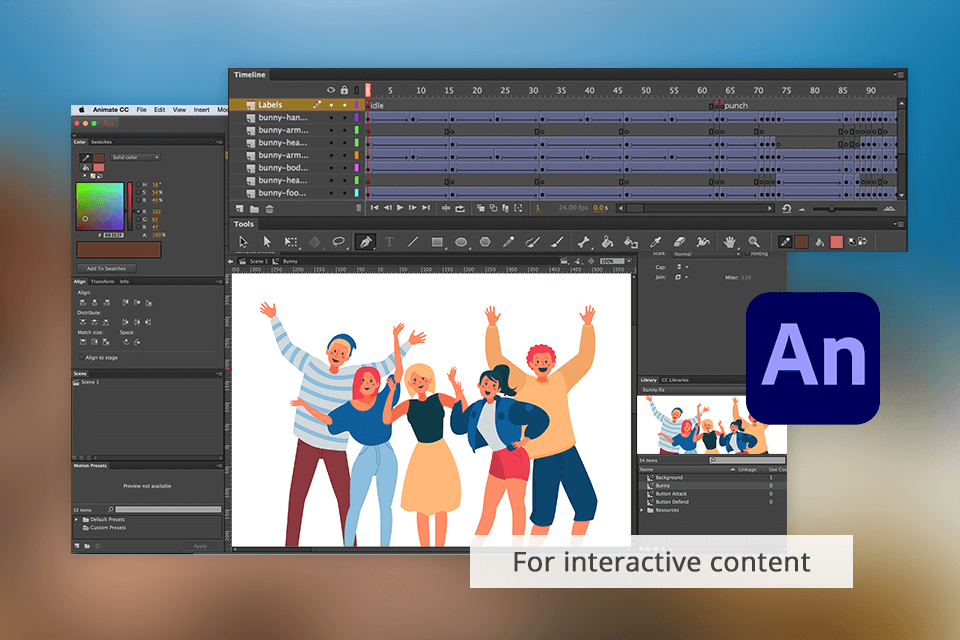Click the Loop playback icon
960x640 pixels.
[x=460, y=208]
